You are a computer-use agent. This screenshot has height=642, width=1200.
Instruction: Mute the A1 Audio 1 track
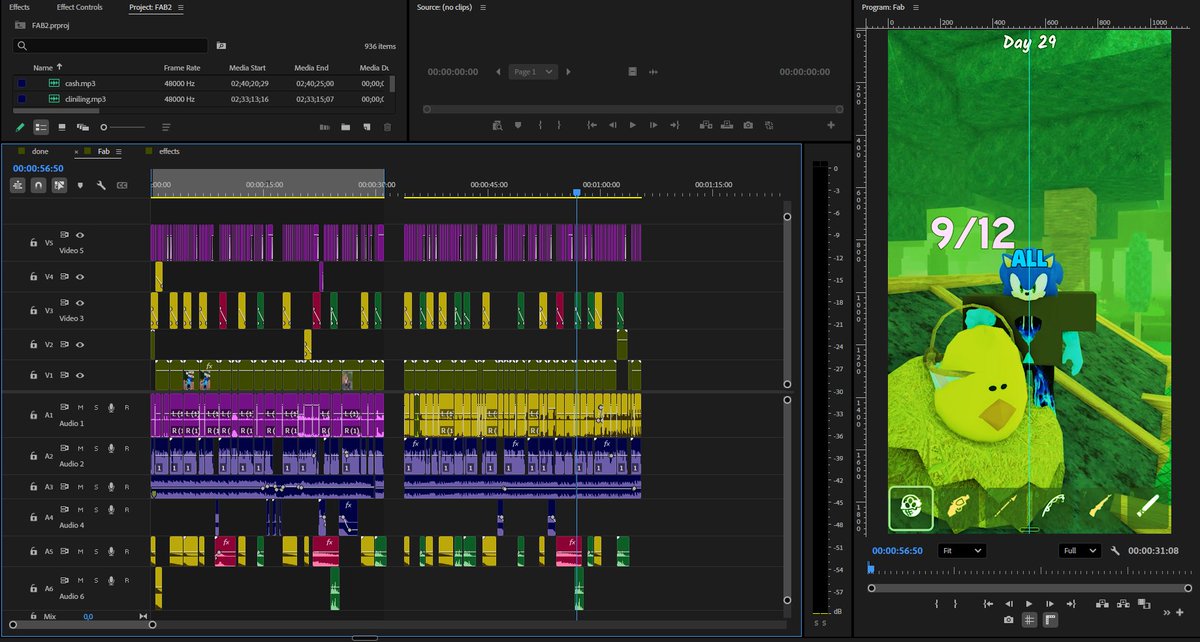81,407
